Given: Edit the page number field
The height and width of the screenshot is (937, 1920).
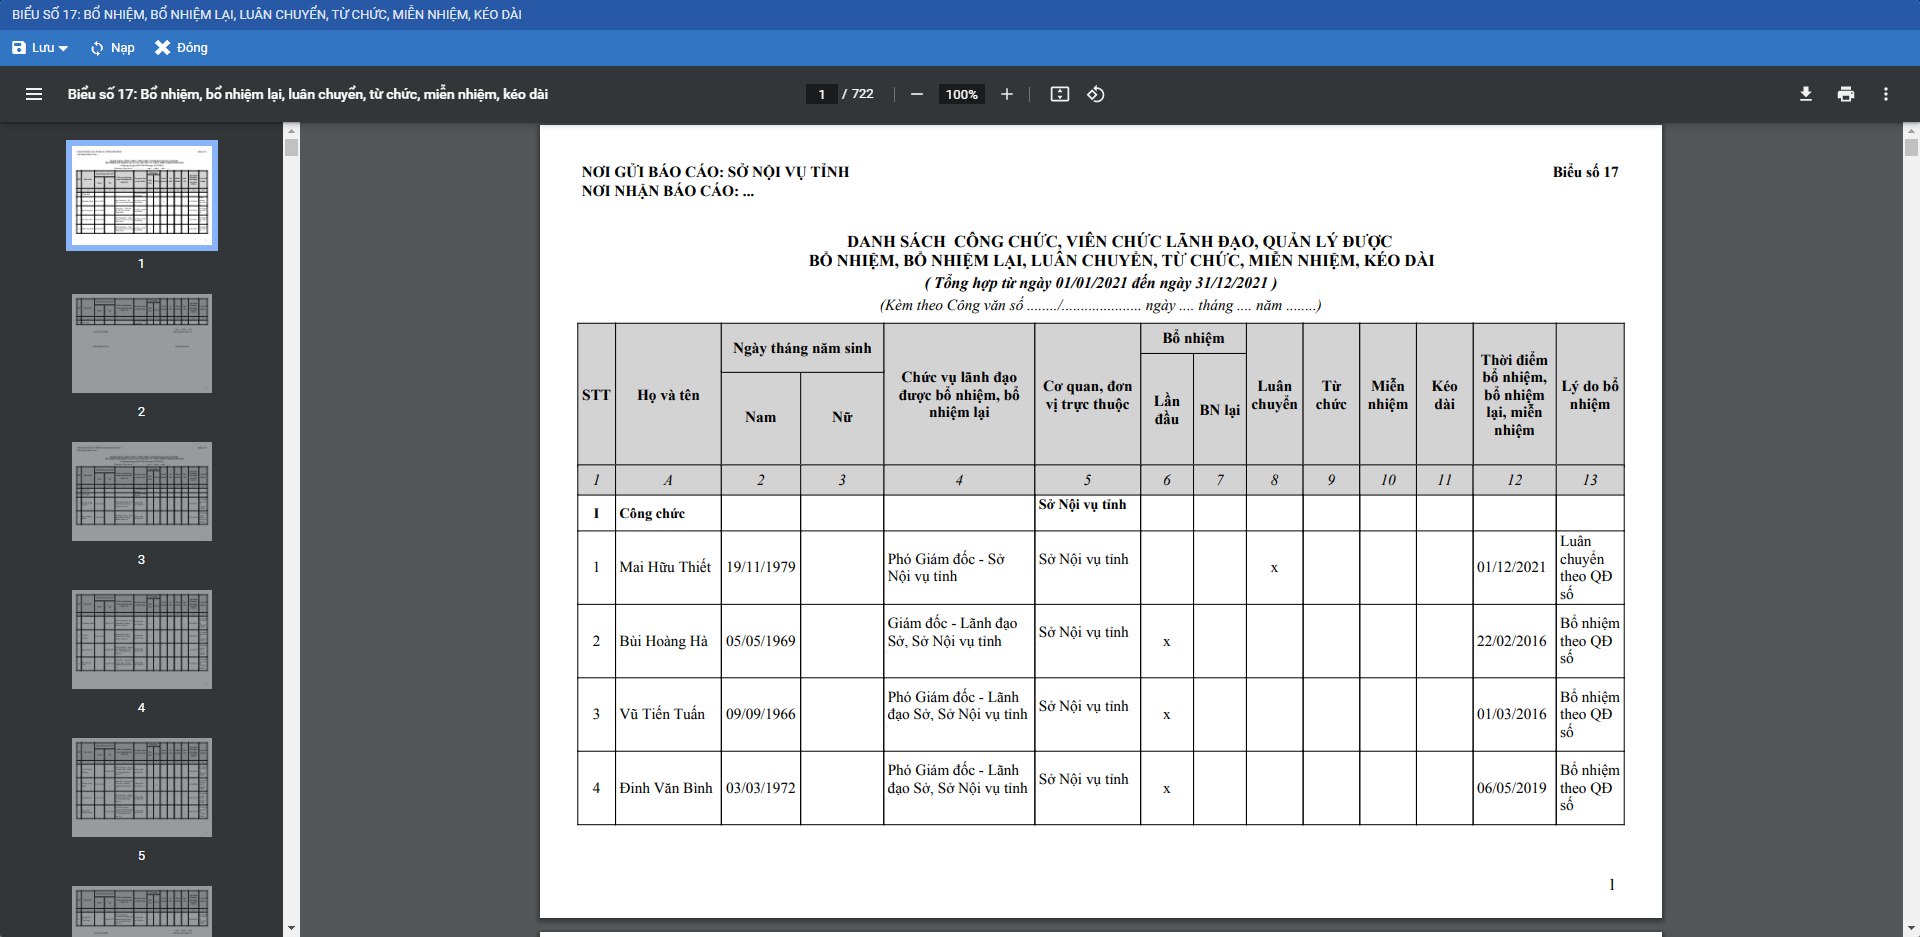Looking at the screenshot, I should point(822,94).
